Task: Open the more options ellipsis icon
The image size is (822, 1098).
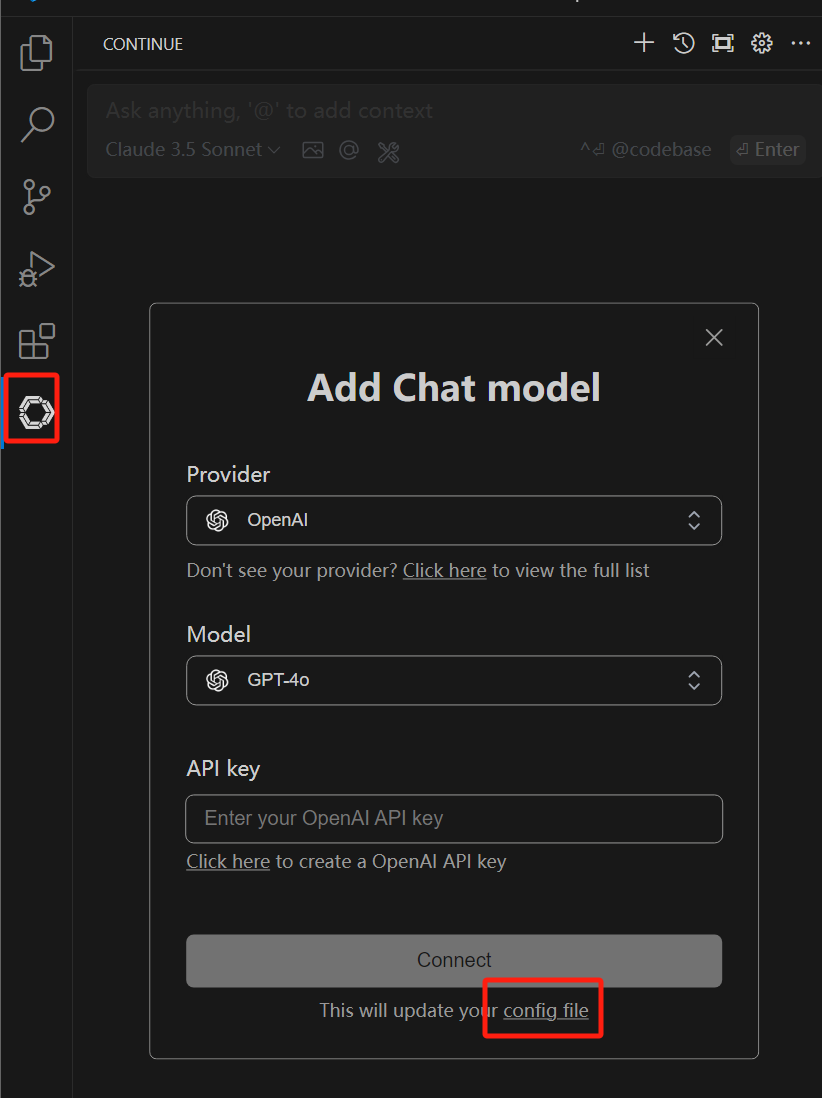Action: 800,43
